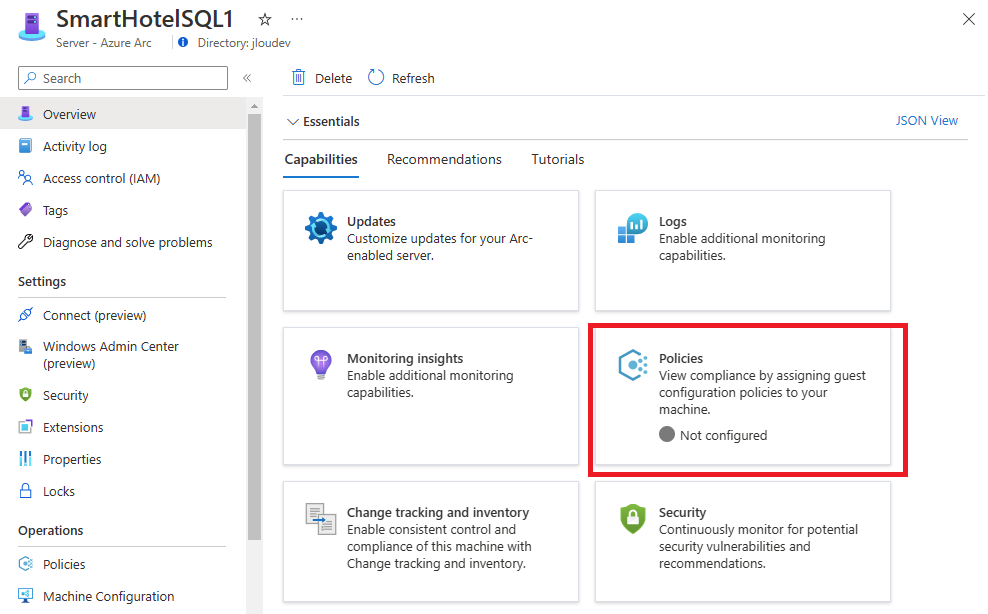This screenshot has width=988, height=614.
Task: Click the SmartHotelSQL1 server resource icon
Action: coord(32,27)
